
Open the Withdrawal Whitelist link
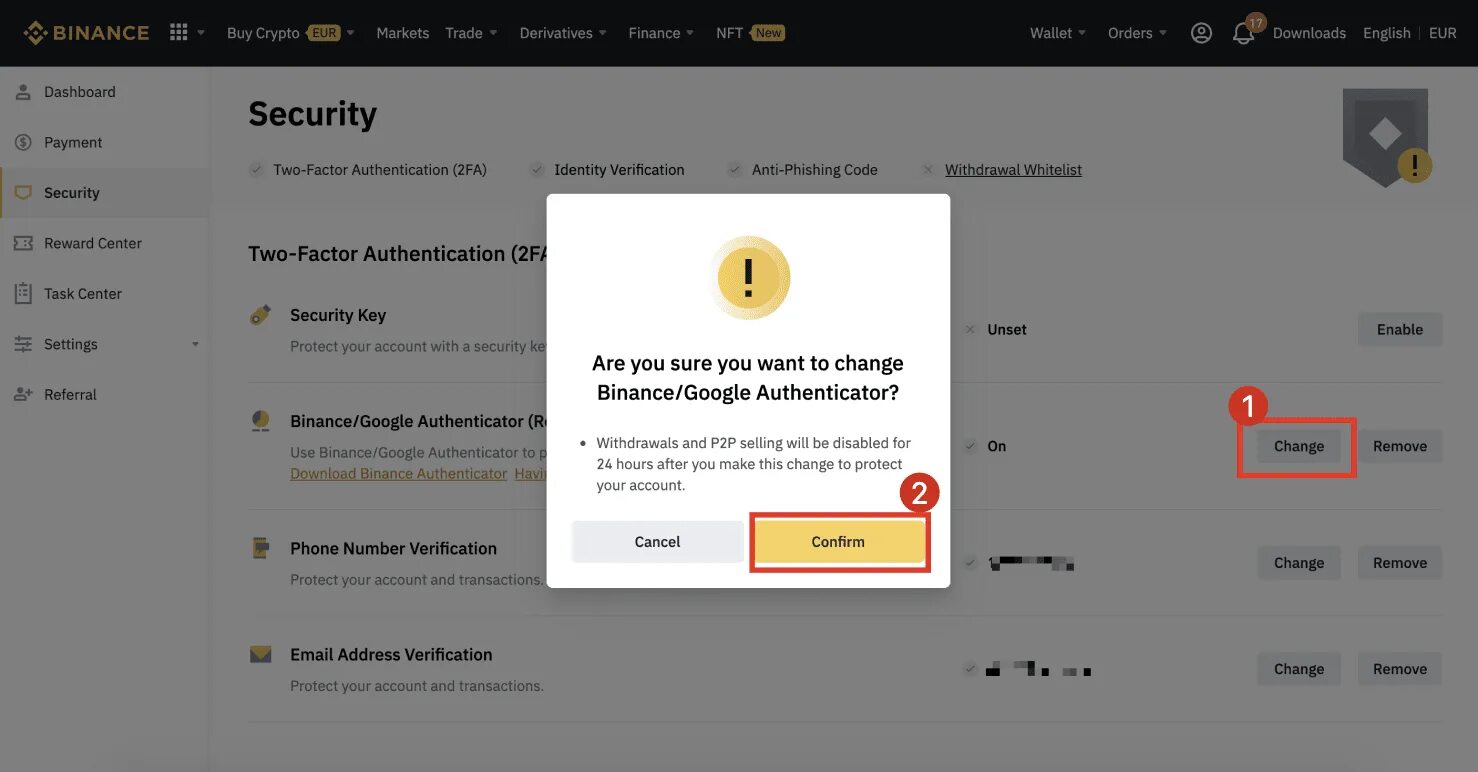(1013, 170)
